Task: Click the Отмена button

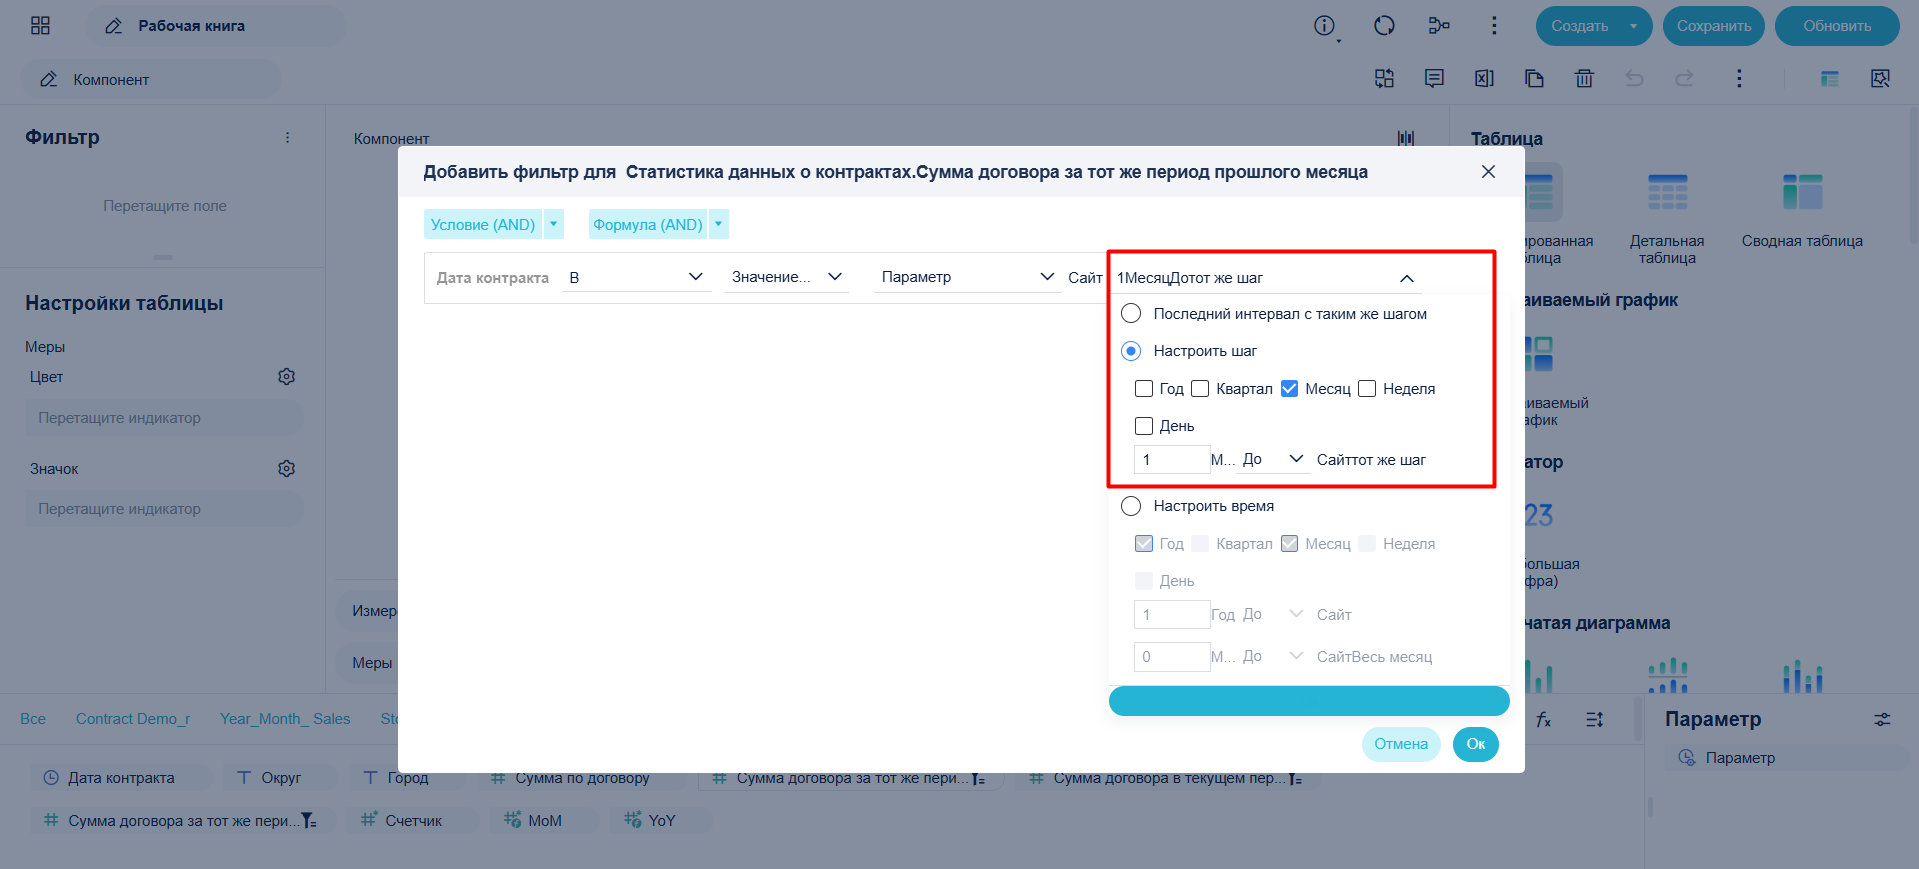Action: (x=1401, y=744)
